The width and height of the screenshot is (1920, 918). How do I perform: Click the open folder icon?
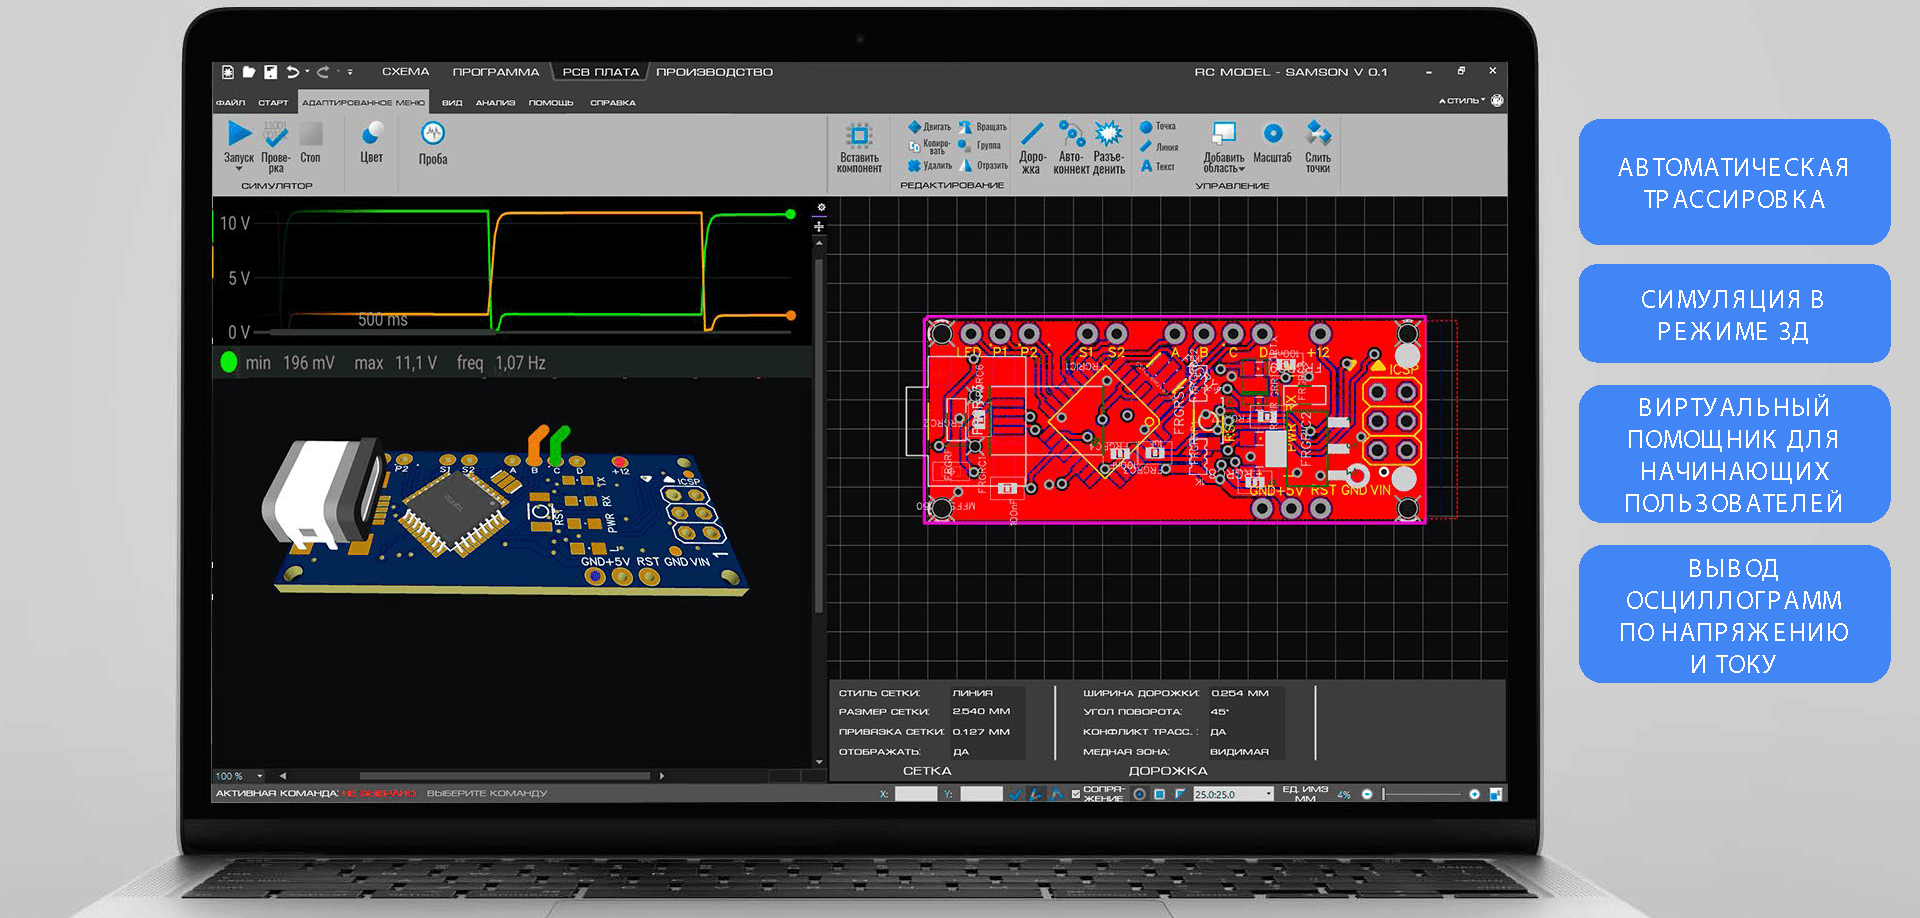pos(249,72)
